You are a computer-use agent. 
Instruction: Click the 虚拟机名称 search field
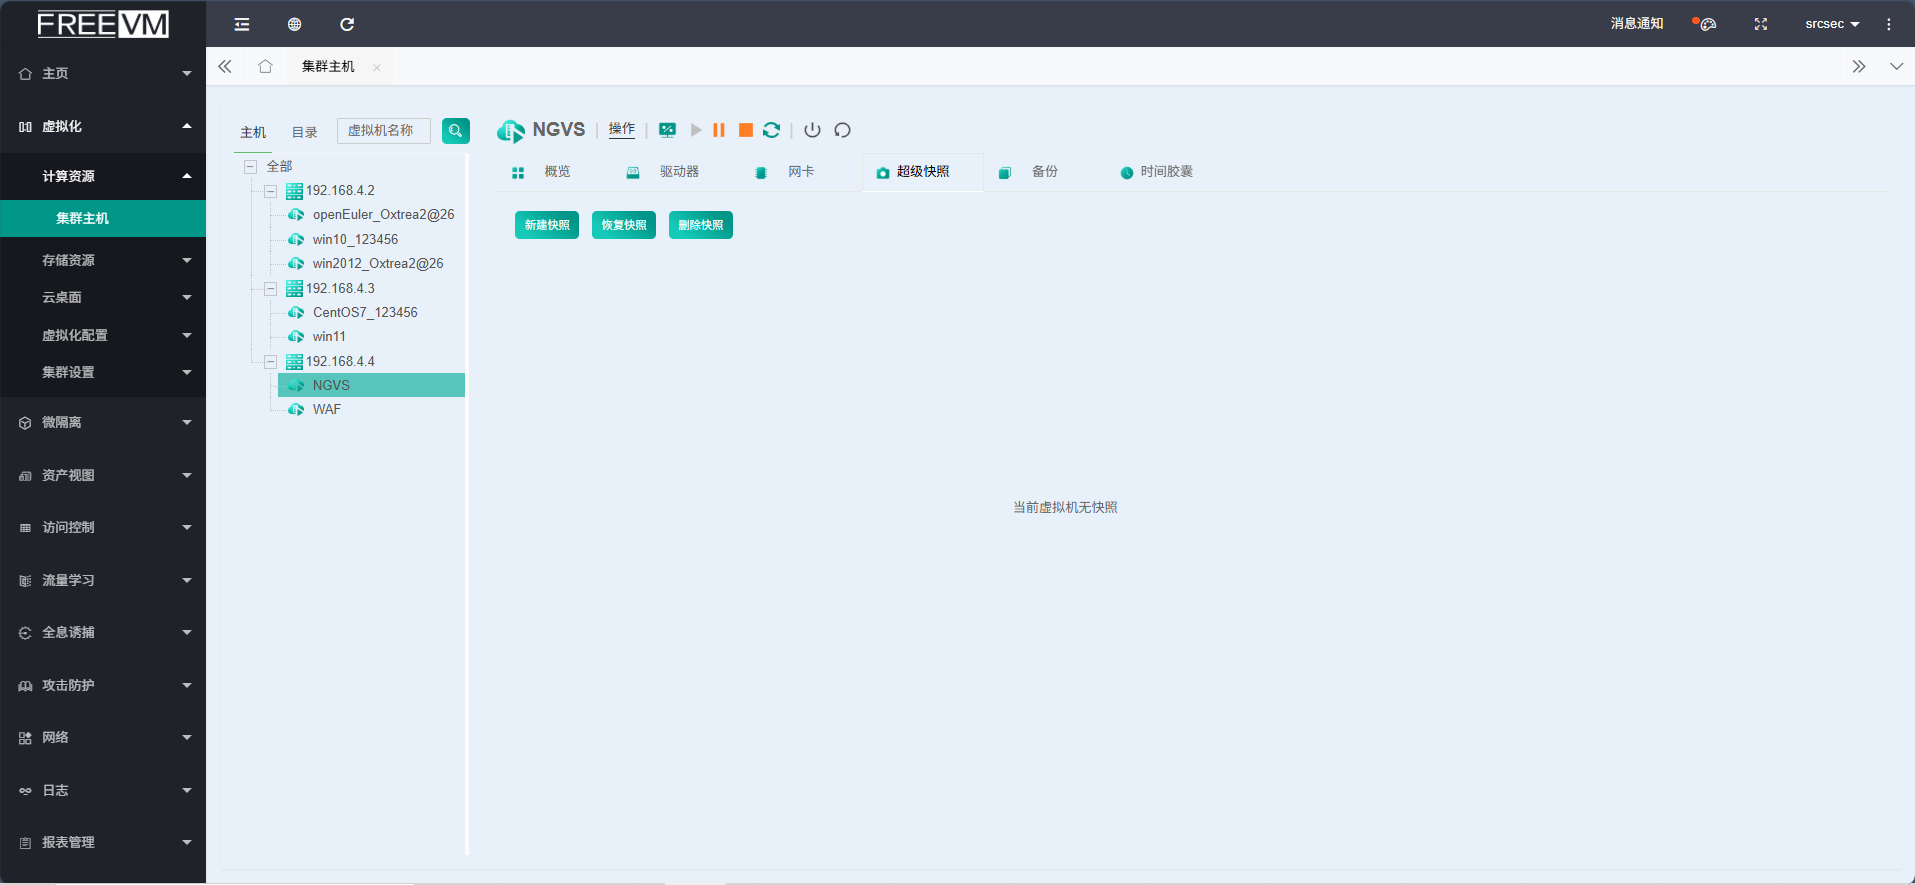click(384, 131)
